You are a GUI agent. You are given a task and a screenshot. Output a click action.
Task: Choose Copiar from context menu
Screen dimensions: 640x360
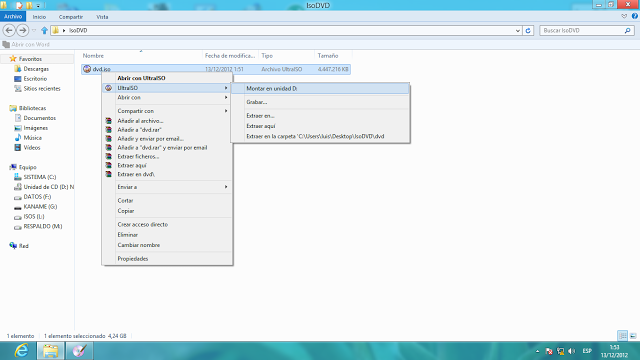click(x=167, y=211)
